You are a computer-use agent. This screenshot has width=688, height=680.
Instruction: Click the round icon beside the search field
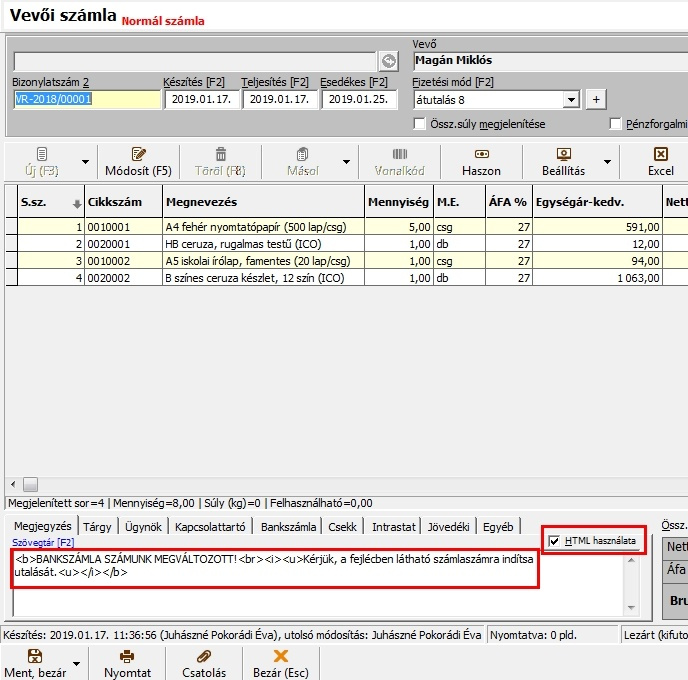[388, 61]
